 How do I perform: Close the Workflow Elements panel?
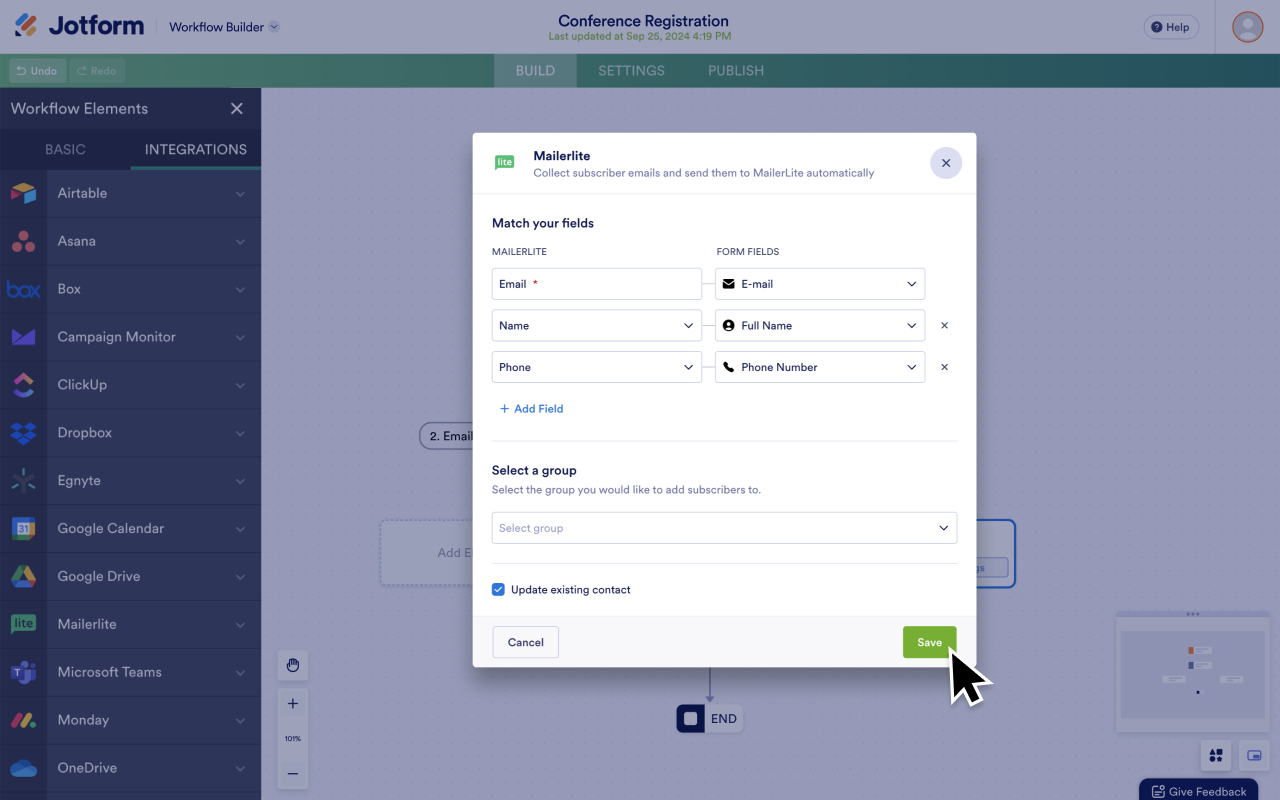pos(237,108)
